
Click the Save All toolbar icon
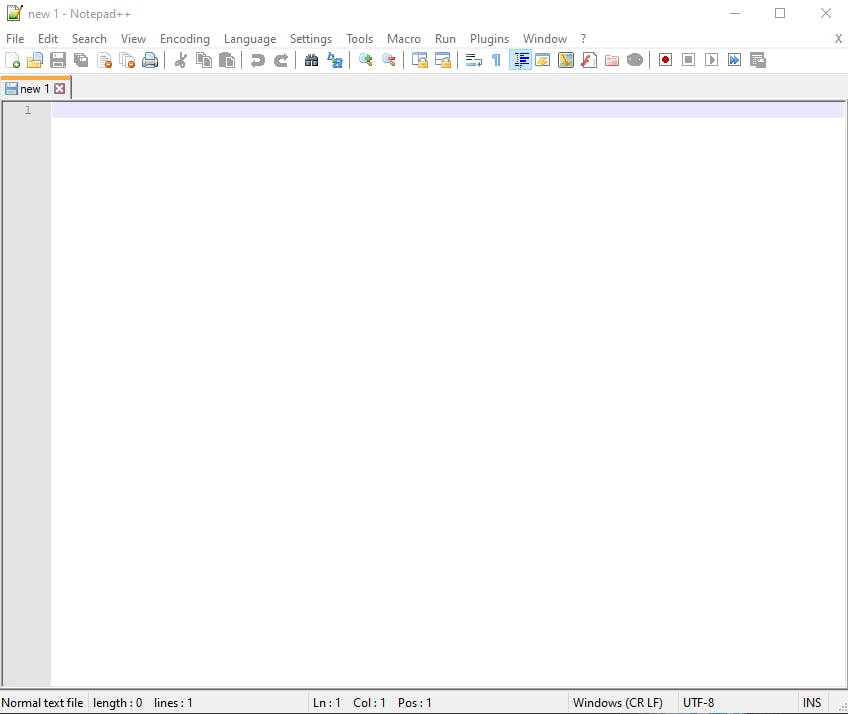click(x=81, y=60)
